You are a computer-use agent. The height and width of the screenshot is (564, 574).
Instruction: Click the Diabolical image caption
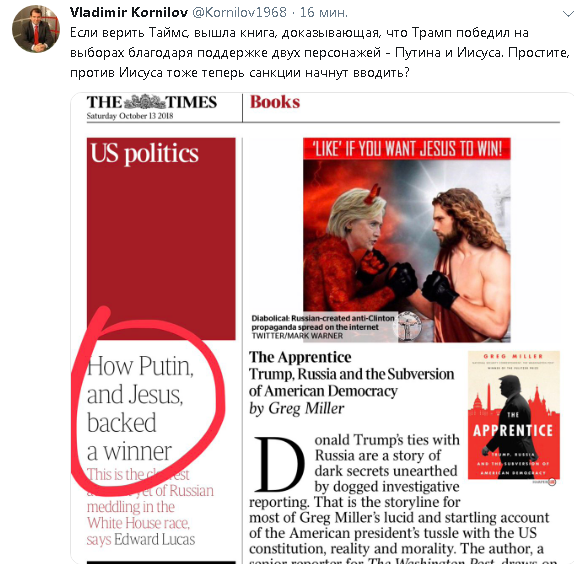323,327
